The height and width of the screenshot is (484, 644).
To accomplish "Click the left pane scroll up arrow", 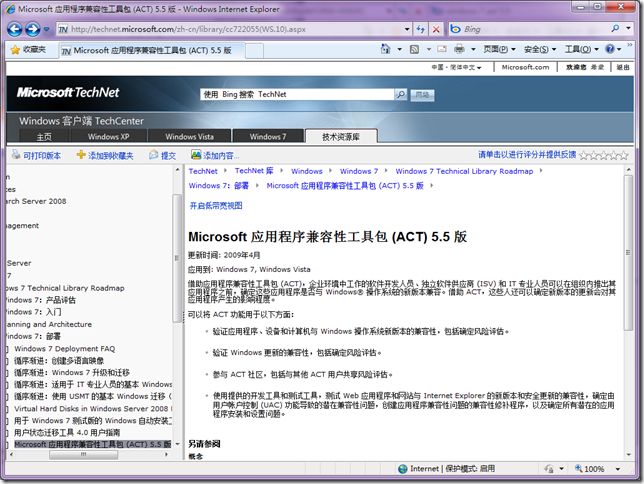I will [x=177, y=170].
